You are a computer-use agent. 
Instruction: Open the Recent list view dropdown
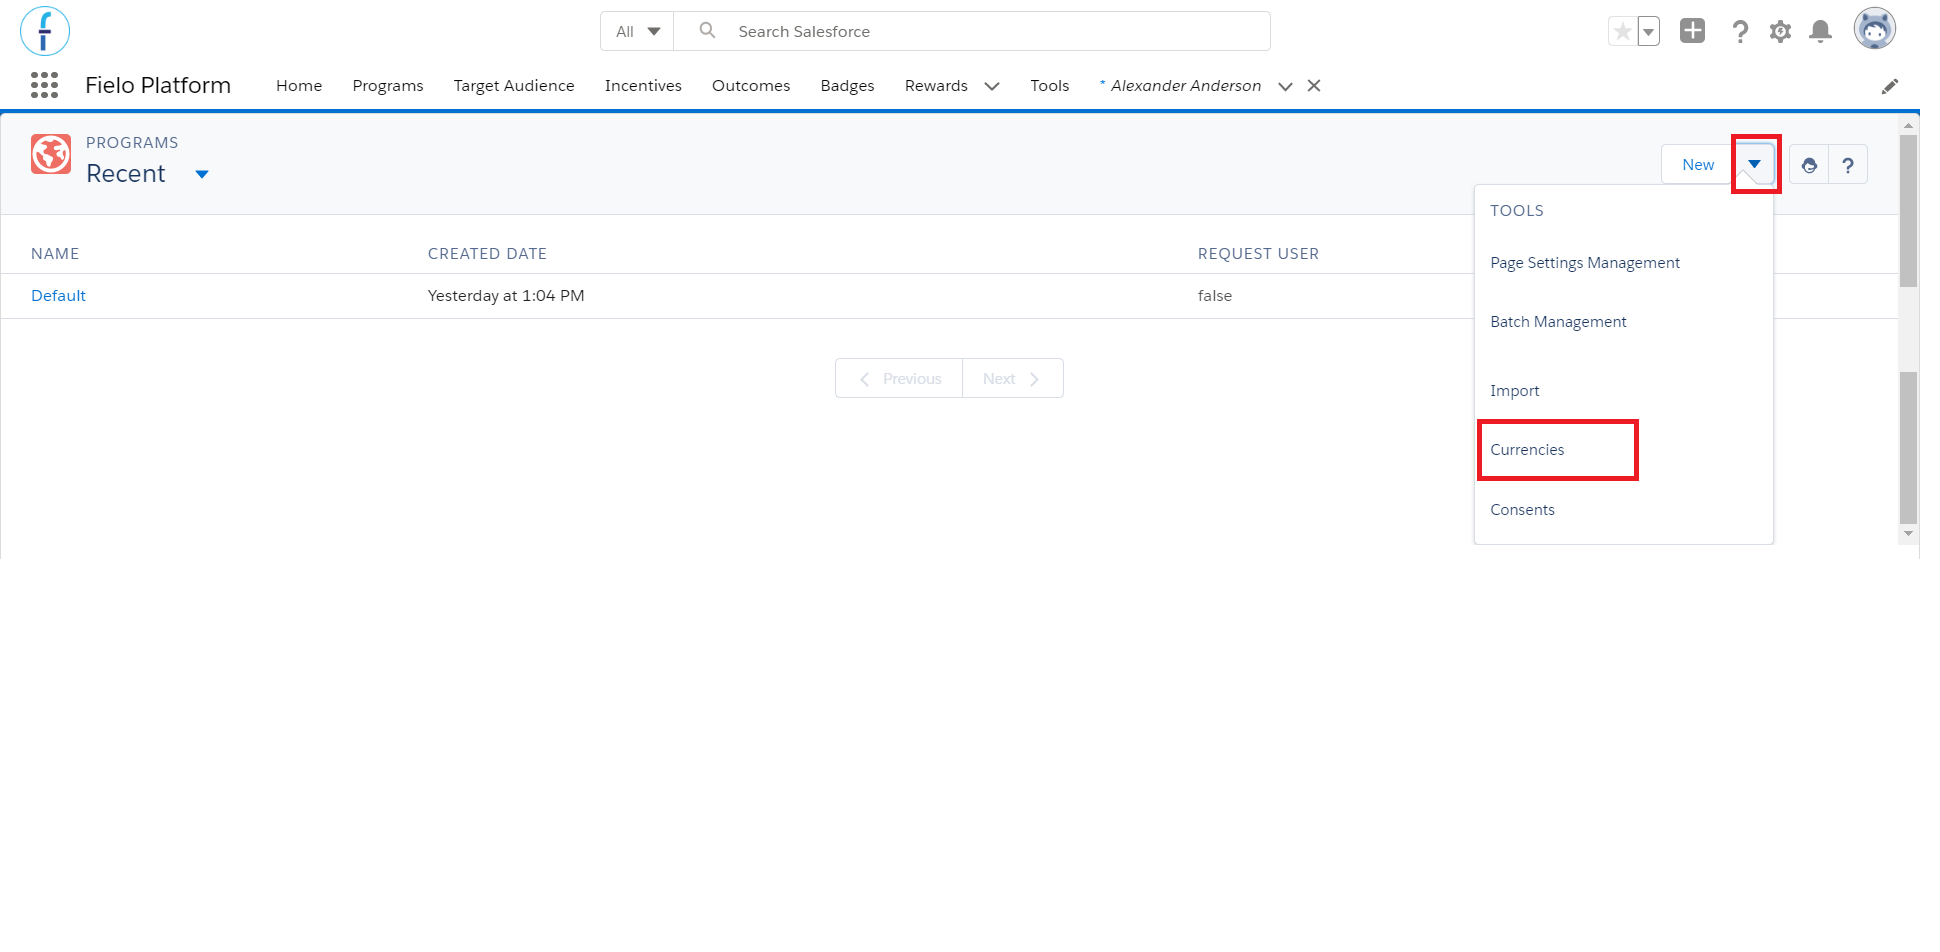point(202,174)
